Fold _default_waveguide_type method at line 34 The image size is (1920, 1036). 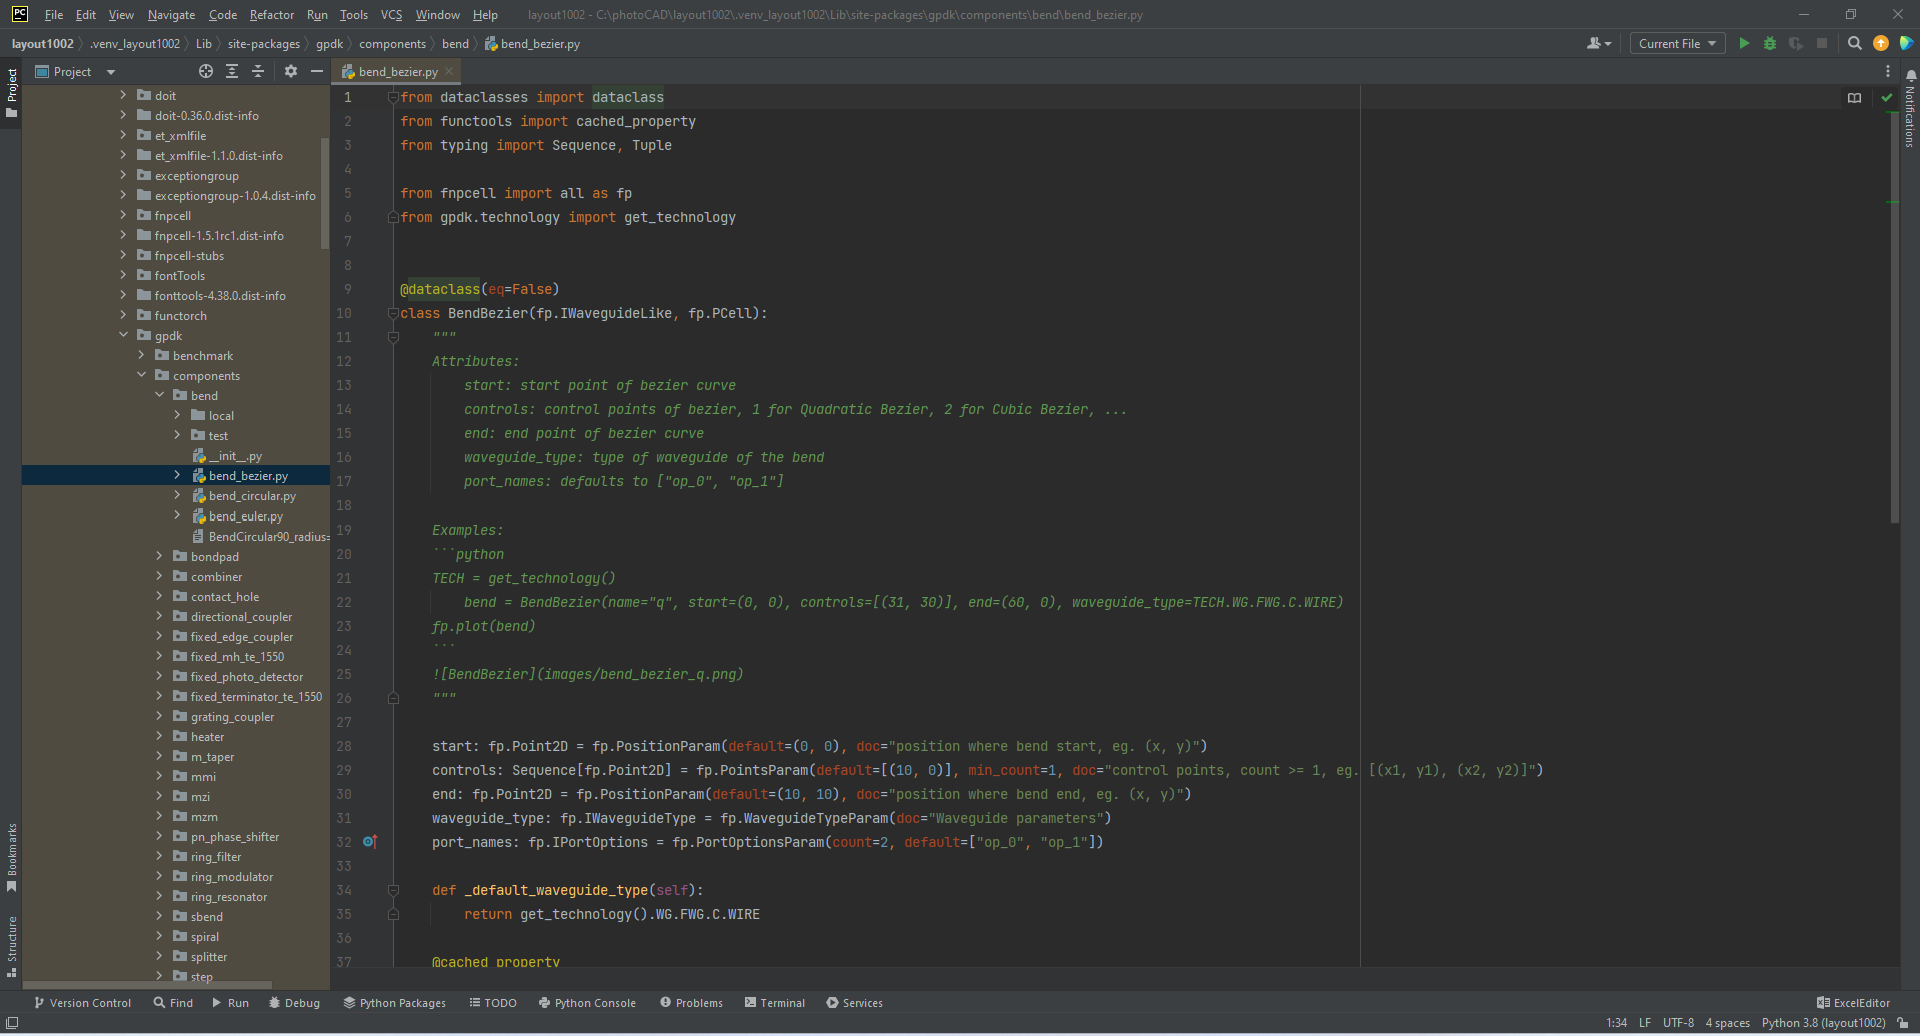coord(393,890)
